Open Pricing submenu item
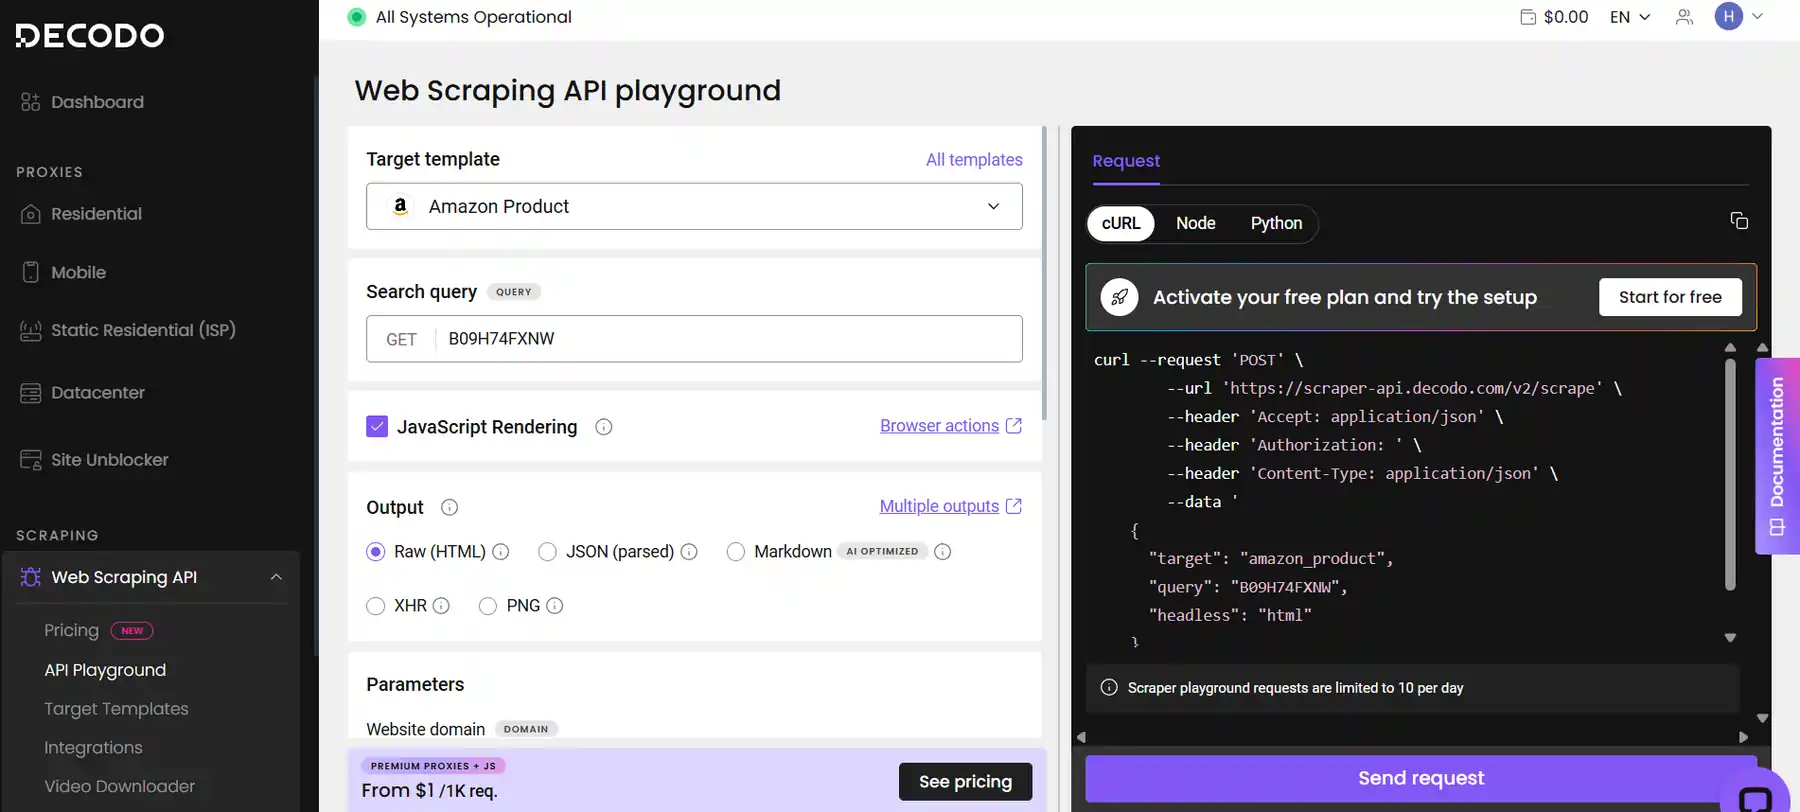 [71, 630]
